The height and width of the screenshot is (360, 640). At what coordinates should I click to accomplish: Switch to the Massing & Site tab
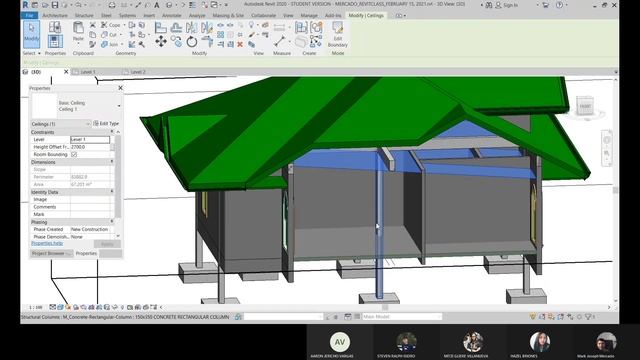pyautogui.click(x=228, y=16)
